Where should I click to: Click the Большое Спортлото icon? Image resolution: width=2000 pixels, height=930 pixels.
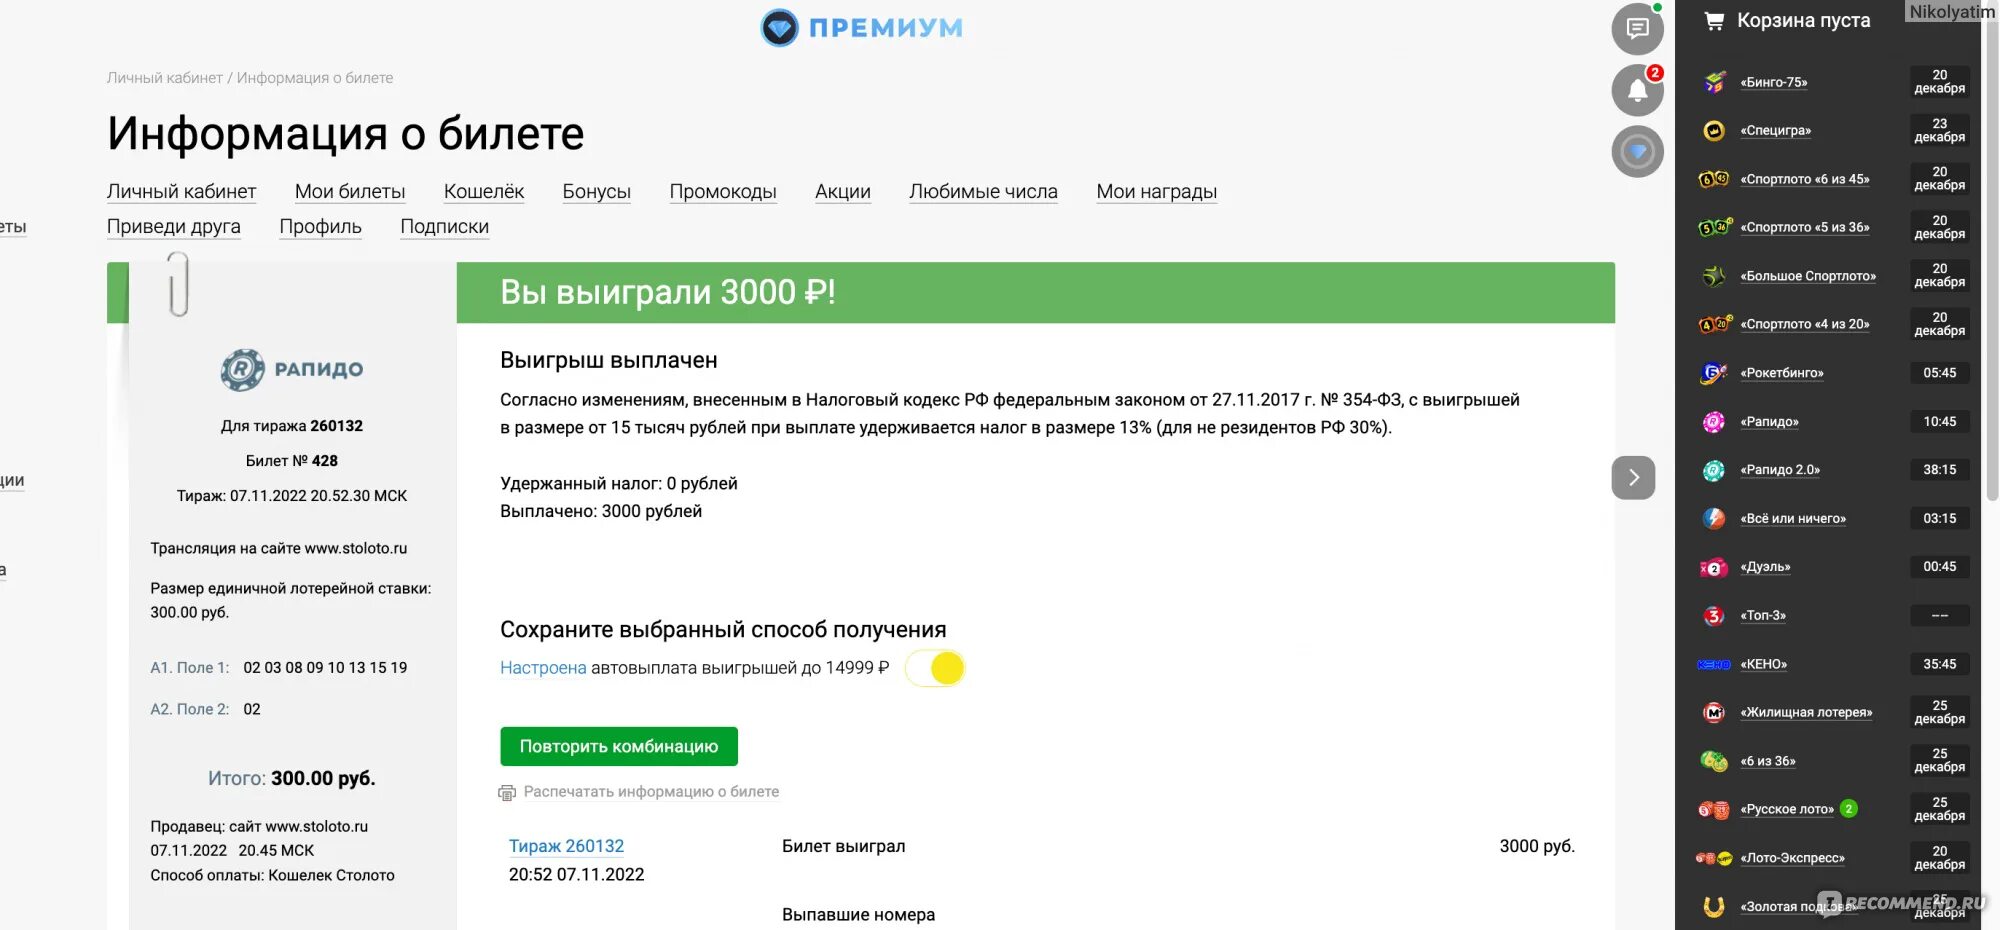click(1714, 276)
